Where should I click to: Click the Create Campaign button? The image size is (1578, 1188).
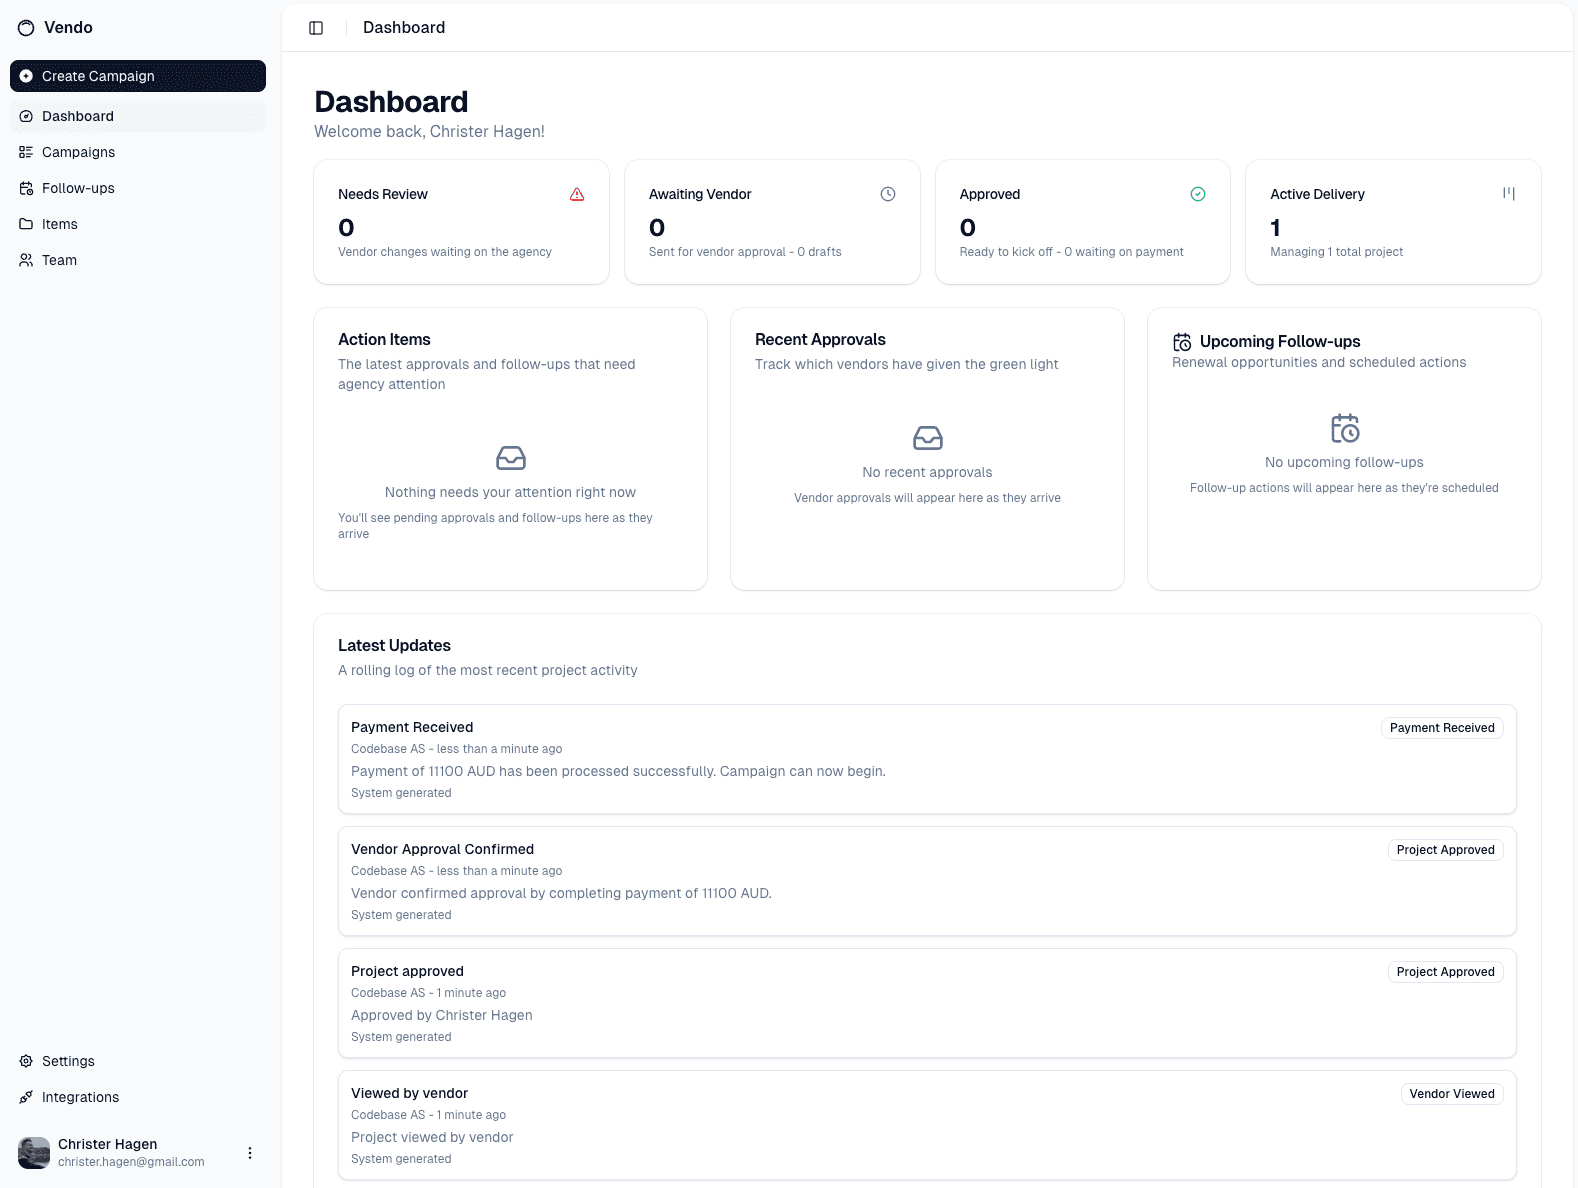pyautogui.click(x=138, y=76)
